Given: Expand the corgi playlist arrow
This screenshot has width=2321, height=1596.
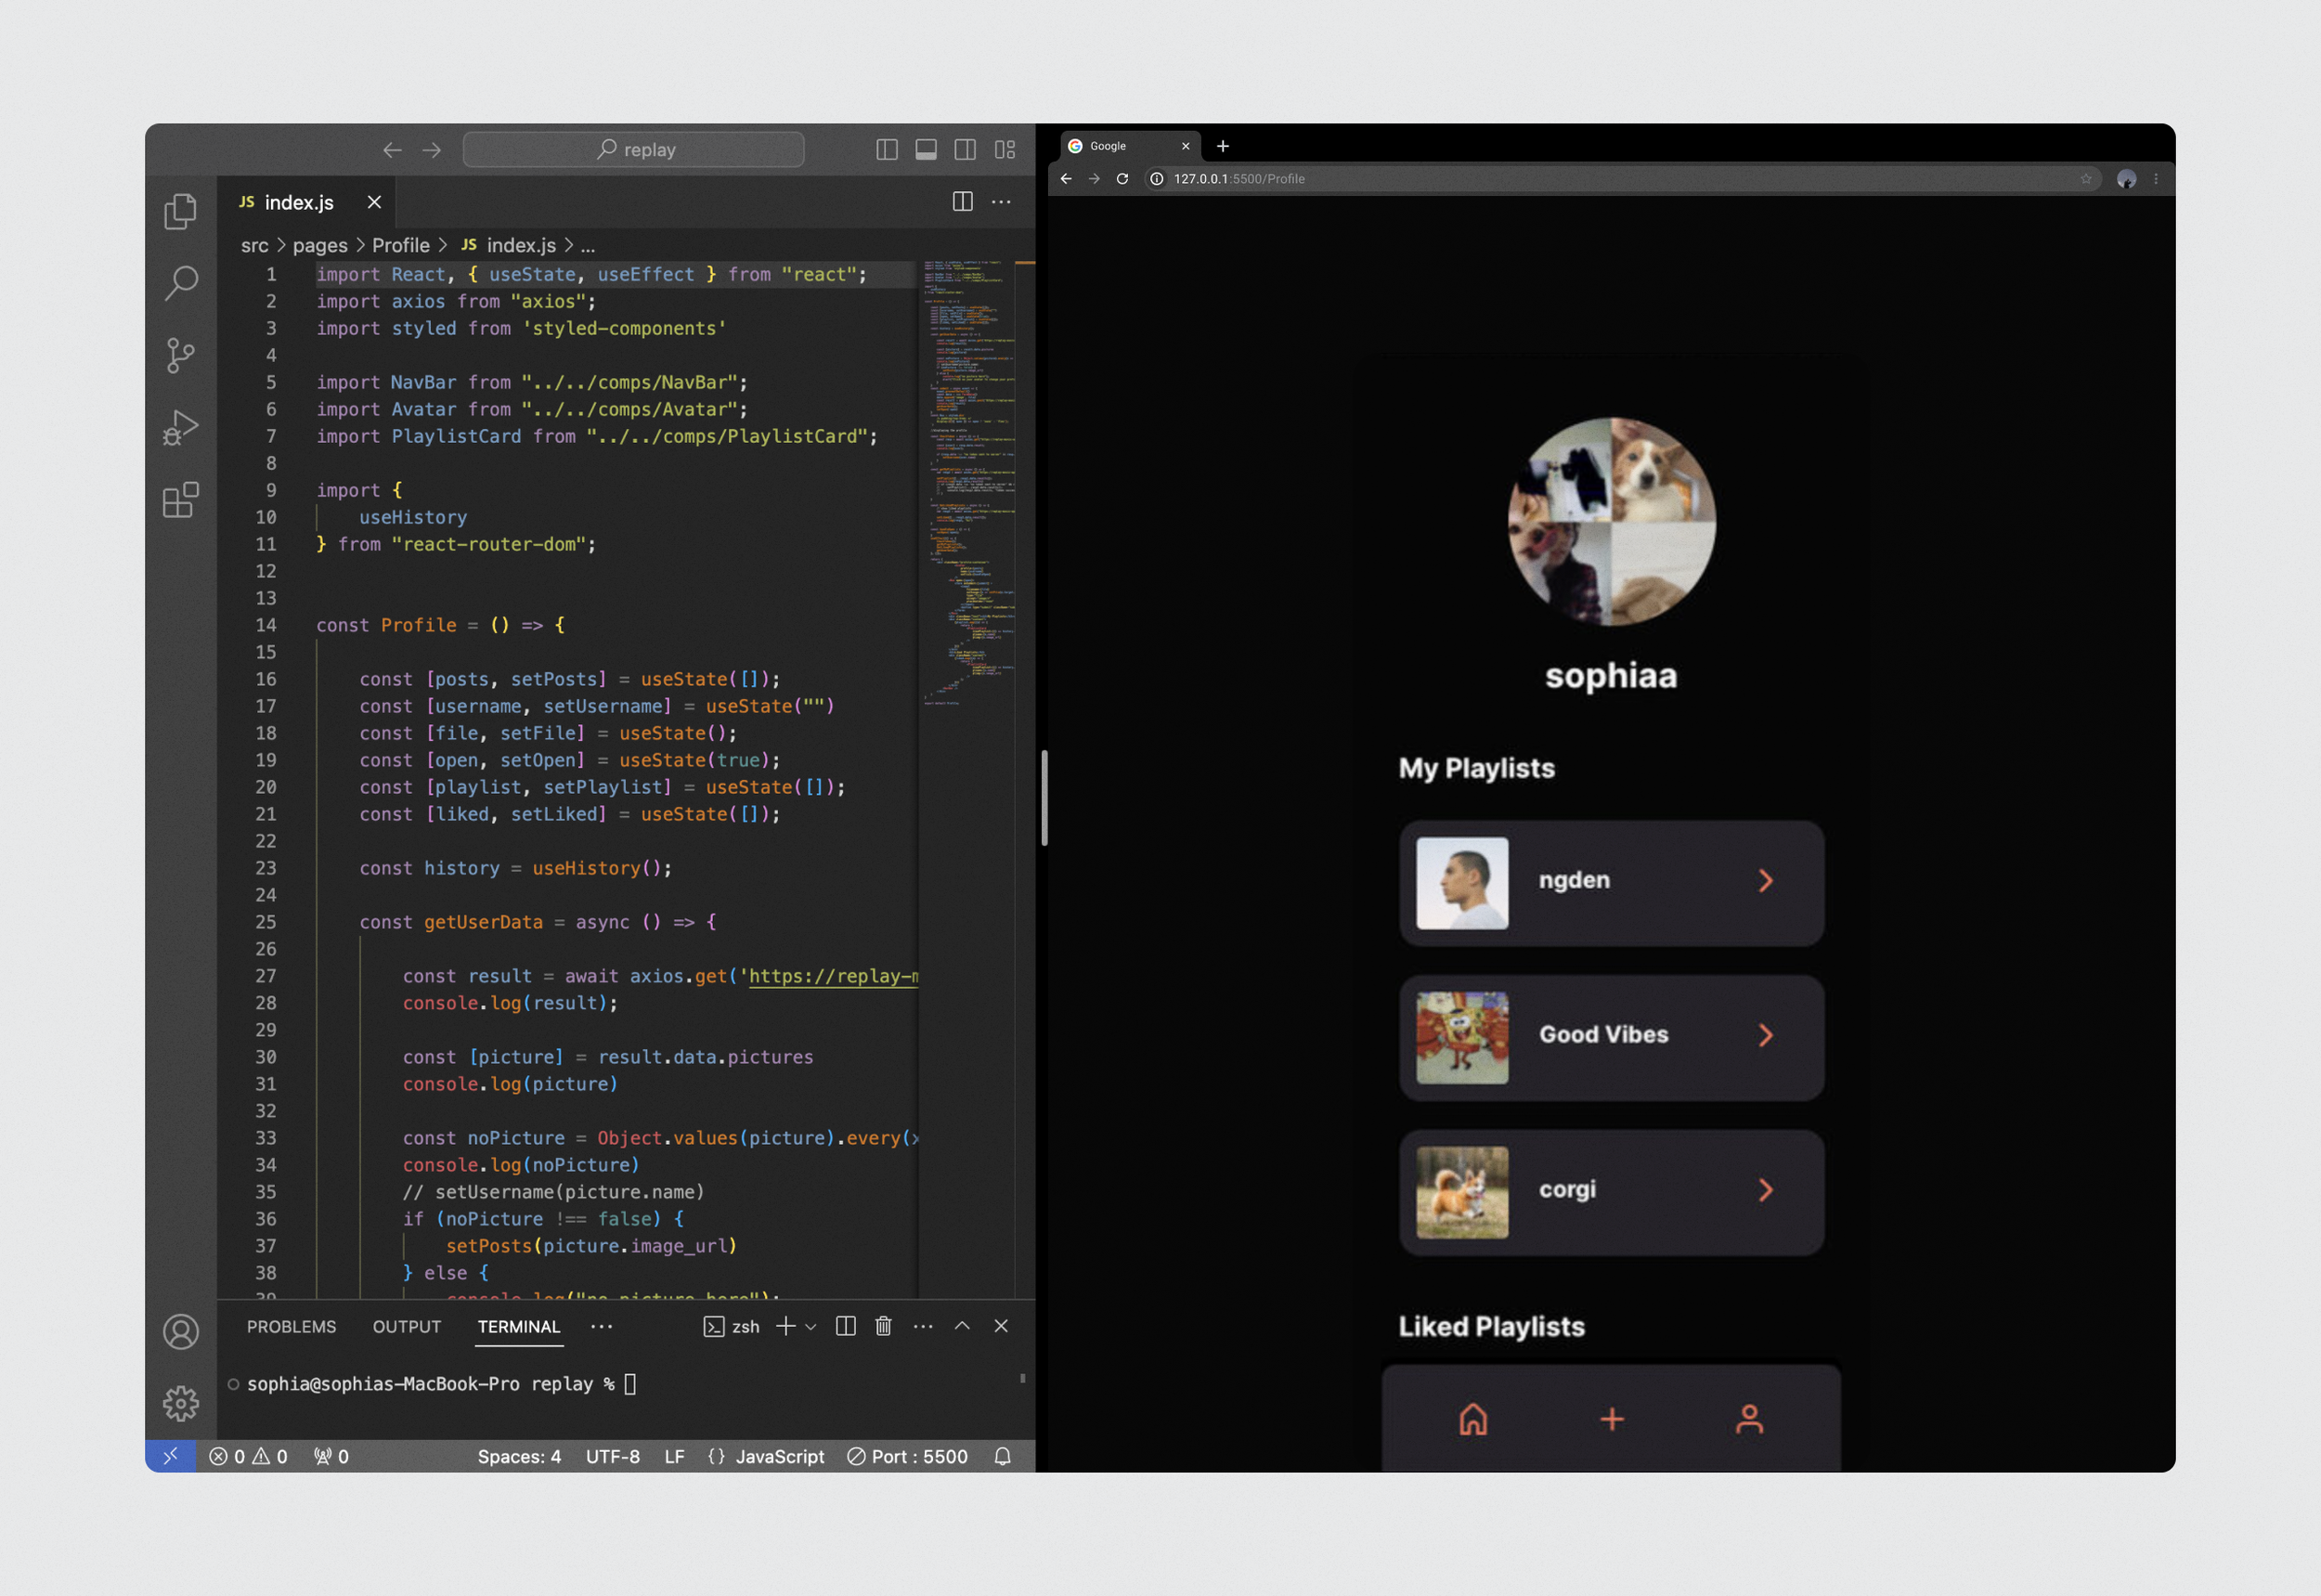Looking at the screenshot, I should coord(1765,1189).
